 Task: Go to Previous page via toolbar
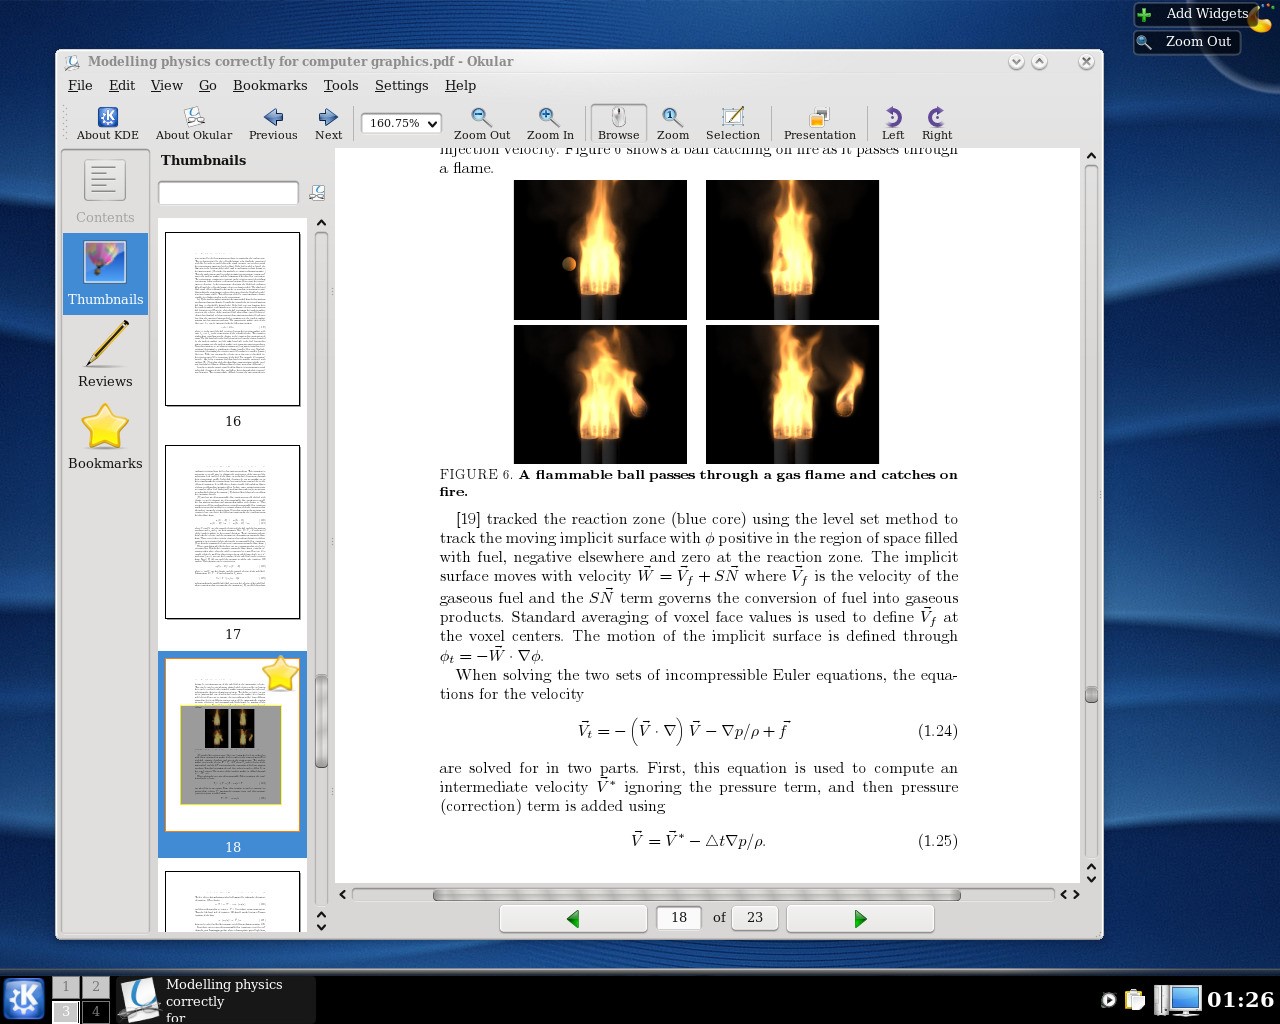tap(273, 123)
